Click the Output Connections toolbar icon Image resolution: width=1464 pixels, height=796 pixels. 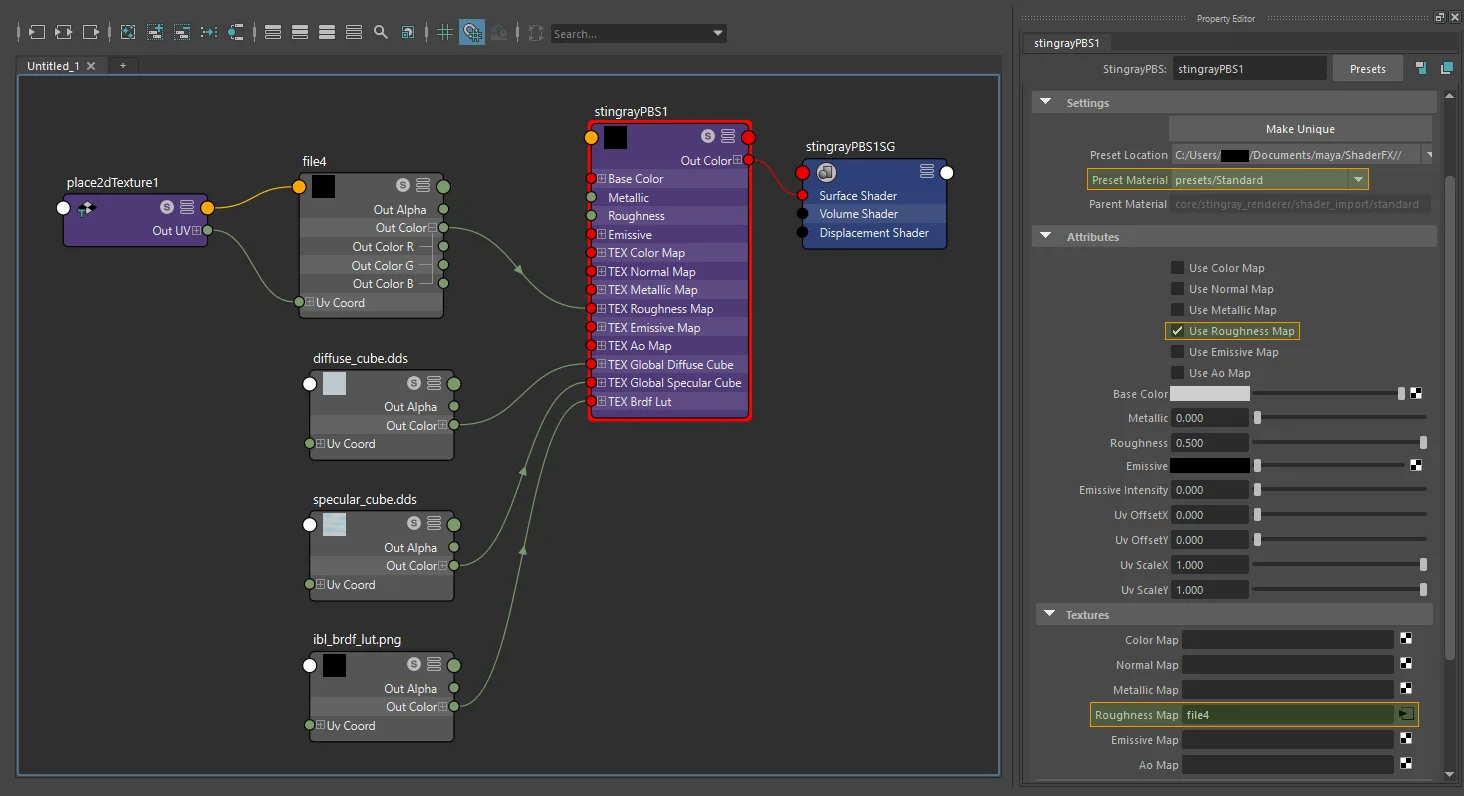pos(91,33)
